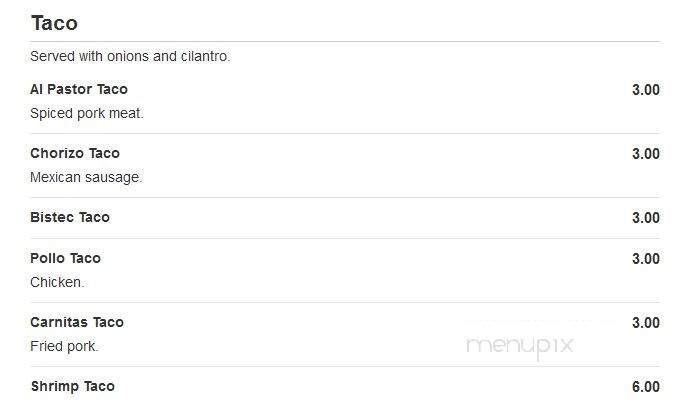Click the Taco section heading
The width and height of the screenshot is (681, 414).
[x=54, y=23]
